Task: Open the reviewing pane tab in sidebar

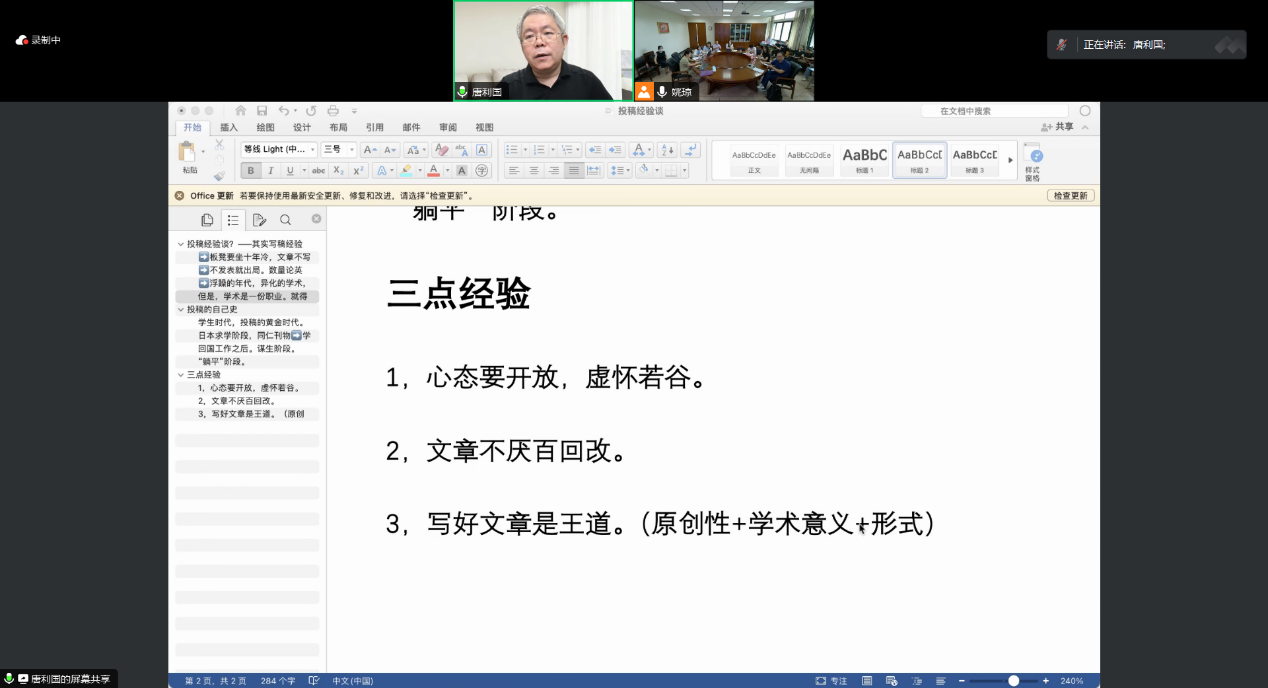Action: (259, 220)
